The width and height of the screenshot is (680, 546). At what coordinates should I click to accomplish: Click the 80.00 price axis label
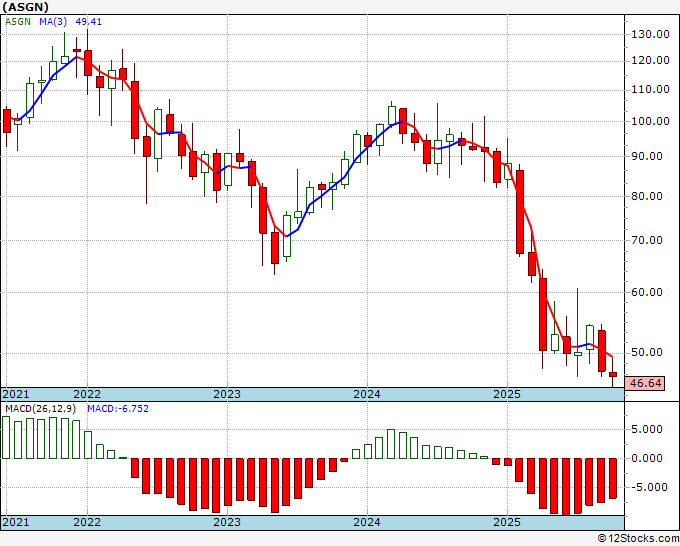[647, 196]
